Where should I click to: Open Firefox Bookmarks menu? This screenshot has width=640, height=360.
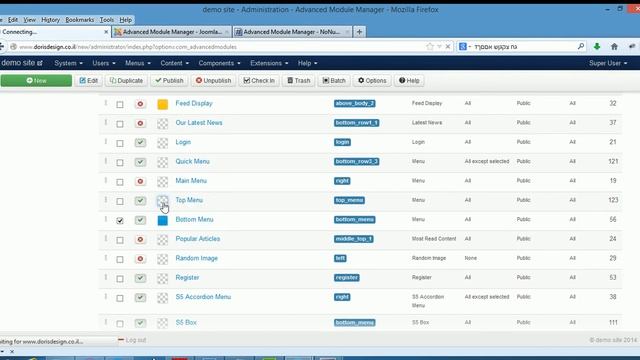pos(80,20)
